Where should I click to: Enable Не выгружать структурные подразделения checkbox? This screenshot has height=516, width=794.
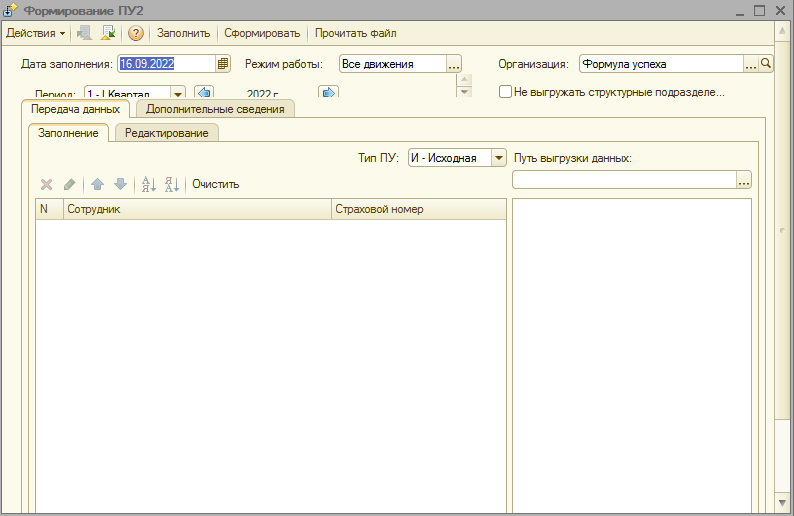pos(506,92)
